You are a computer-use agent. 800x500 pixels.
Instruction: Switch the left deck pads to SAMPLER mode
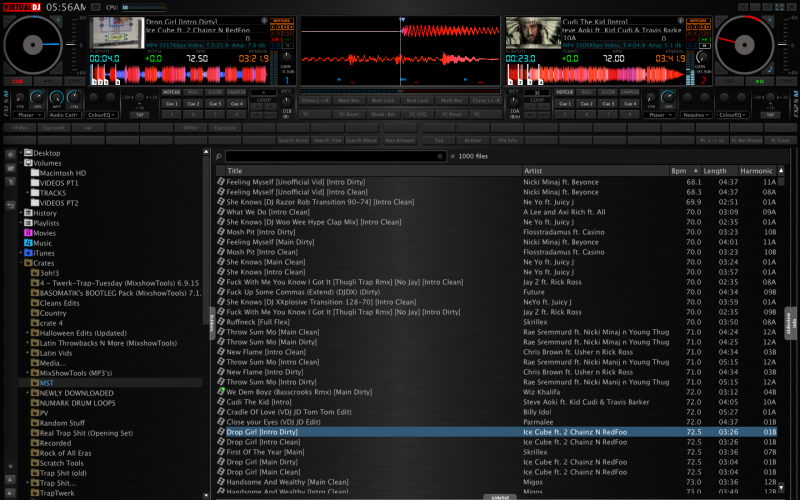pyautogui.click(x=237, y=92)
